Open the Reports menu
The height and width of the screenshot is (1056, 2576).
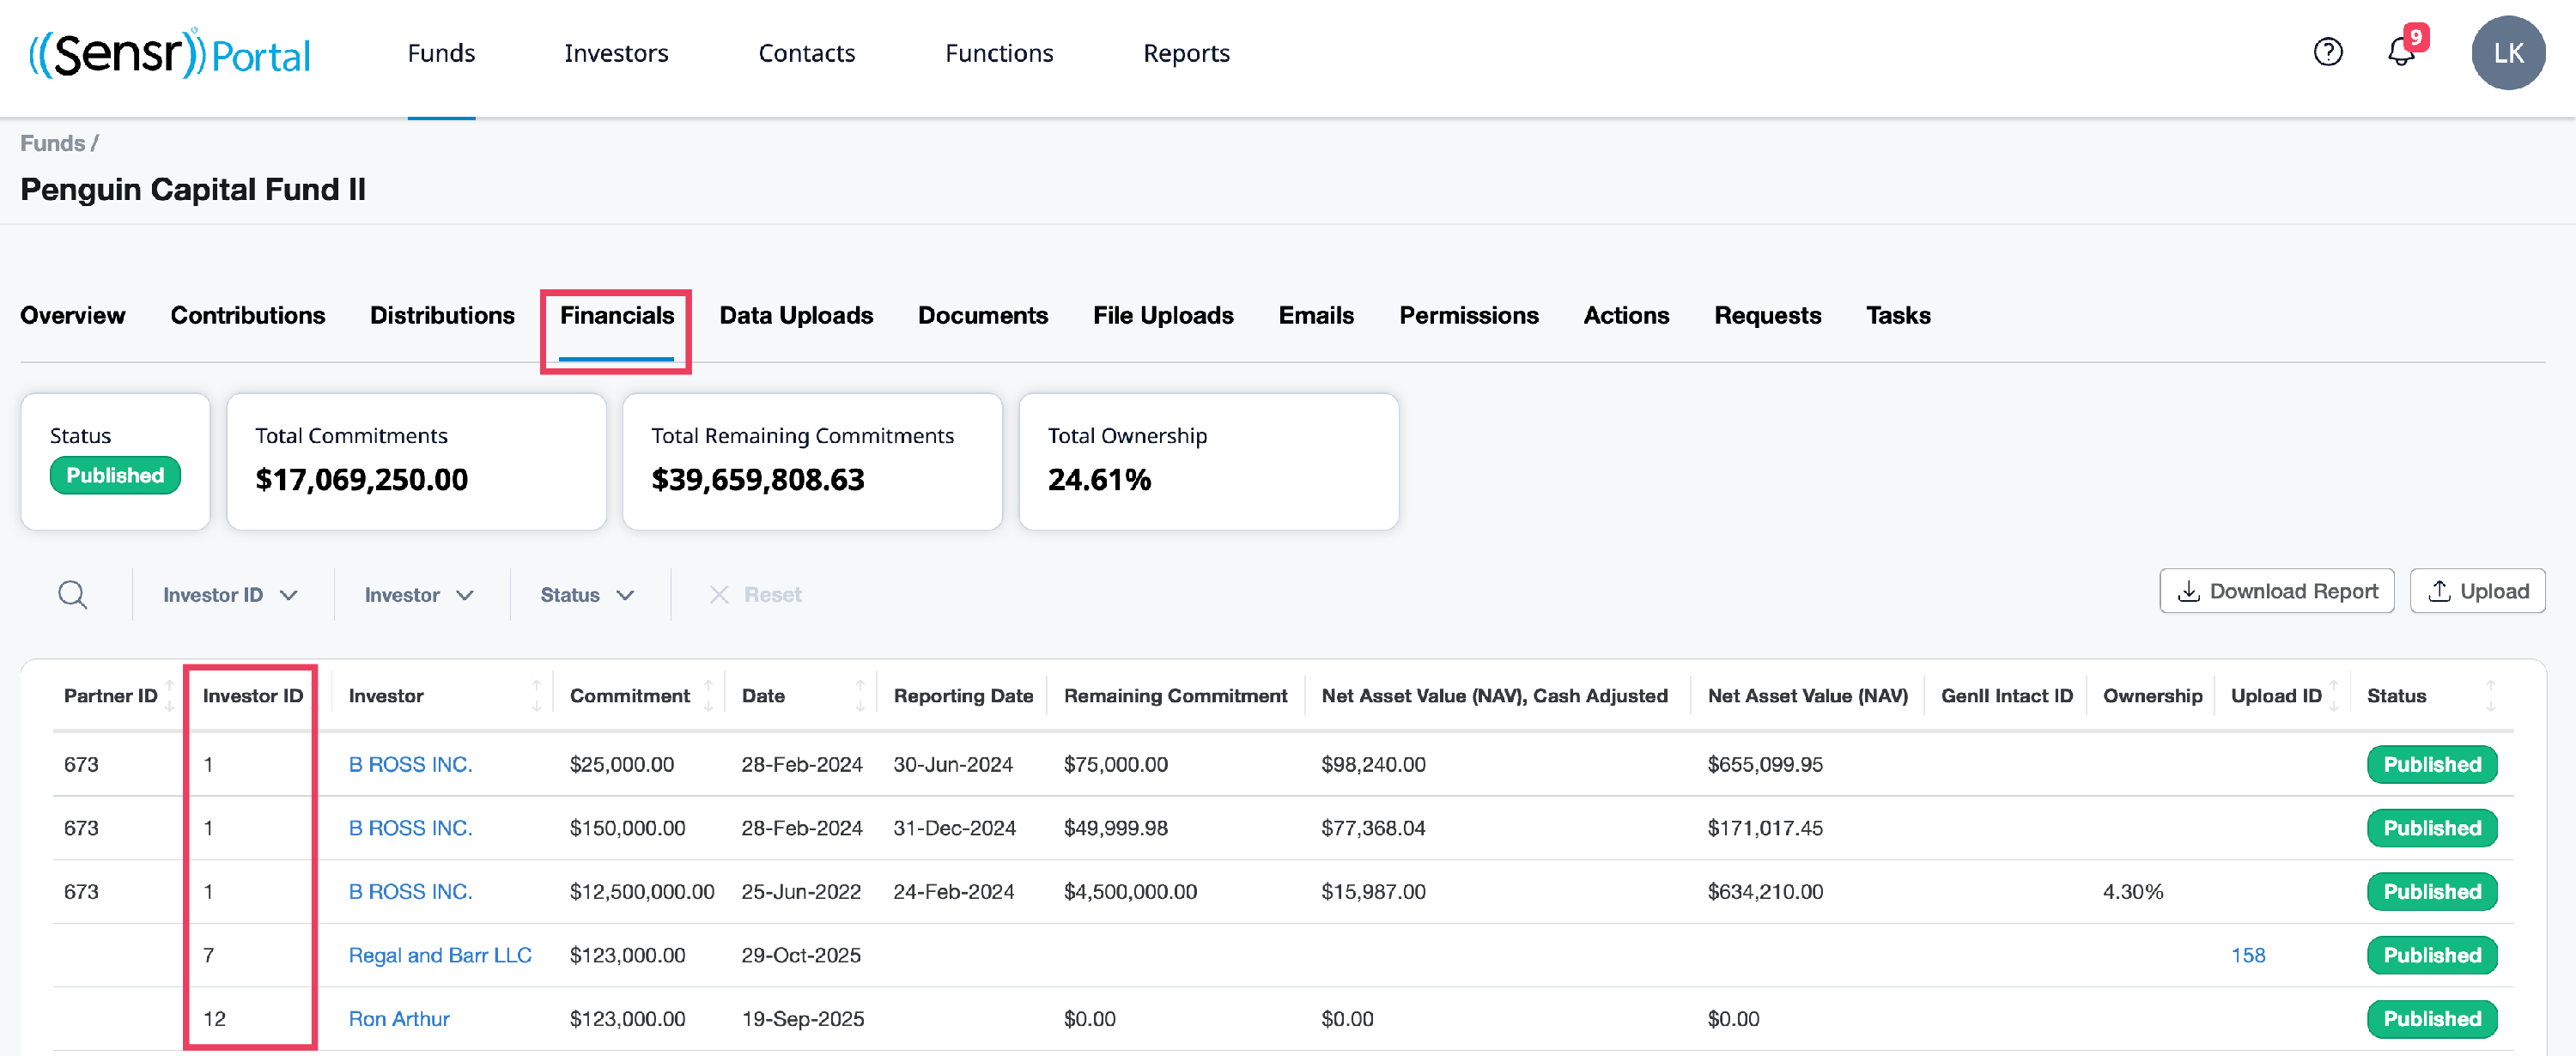tap(1186, 54)
